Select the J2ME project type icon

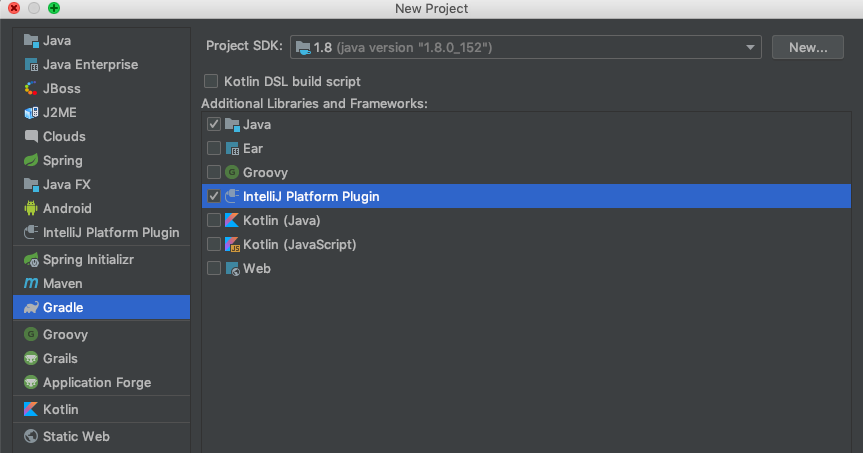(x=30, y=113)
